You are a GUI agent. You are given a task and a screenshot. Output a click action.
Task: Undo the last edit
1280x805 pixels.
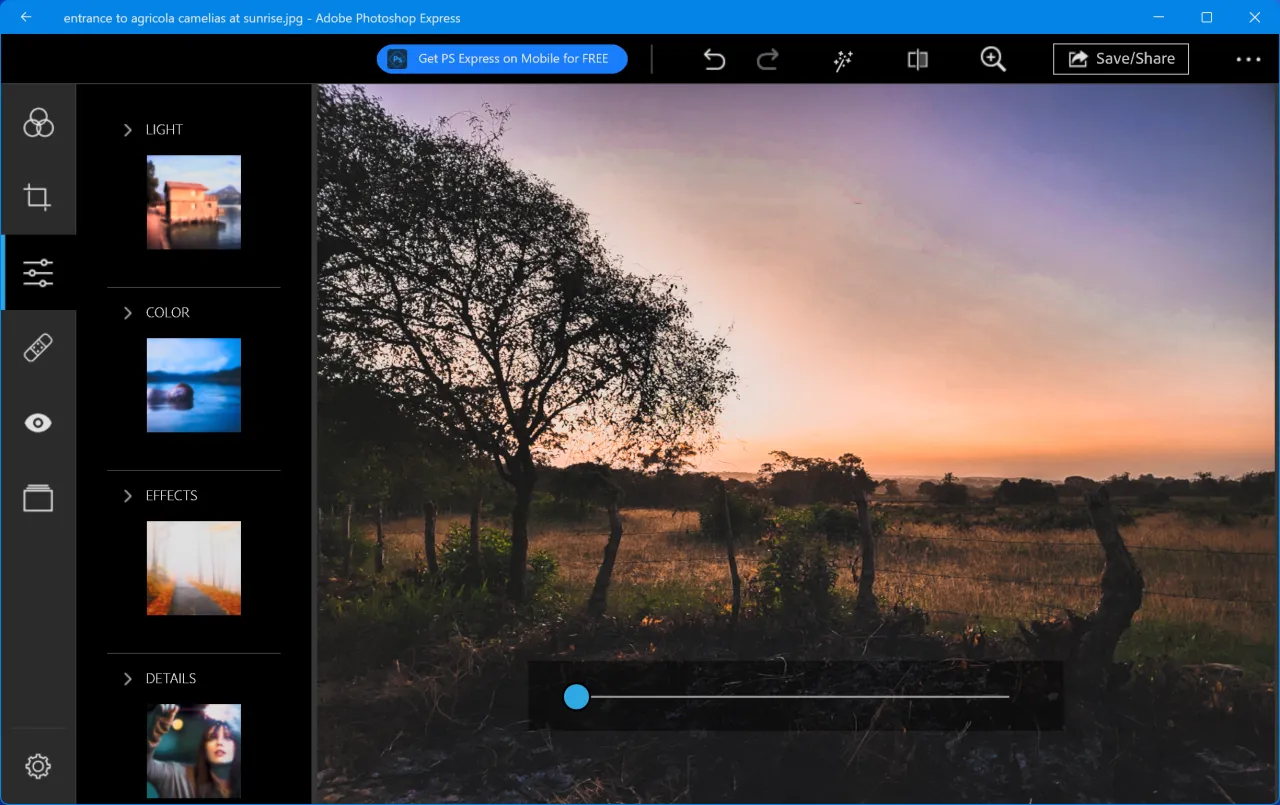point(714,59)
